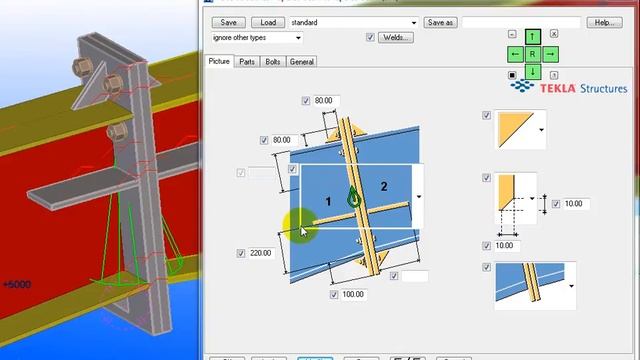Screen dimensions: 640x360
Task: Expand the chamfer dimension type dropdown arrow
Action: point(532,199)
